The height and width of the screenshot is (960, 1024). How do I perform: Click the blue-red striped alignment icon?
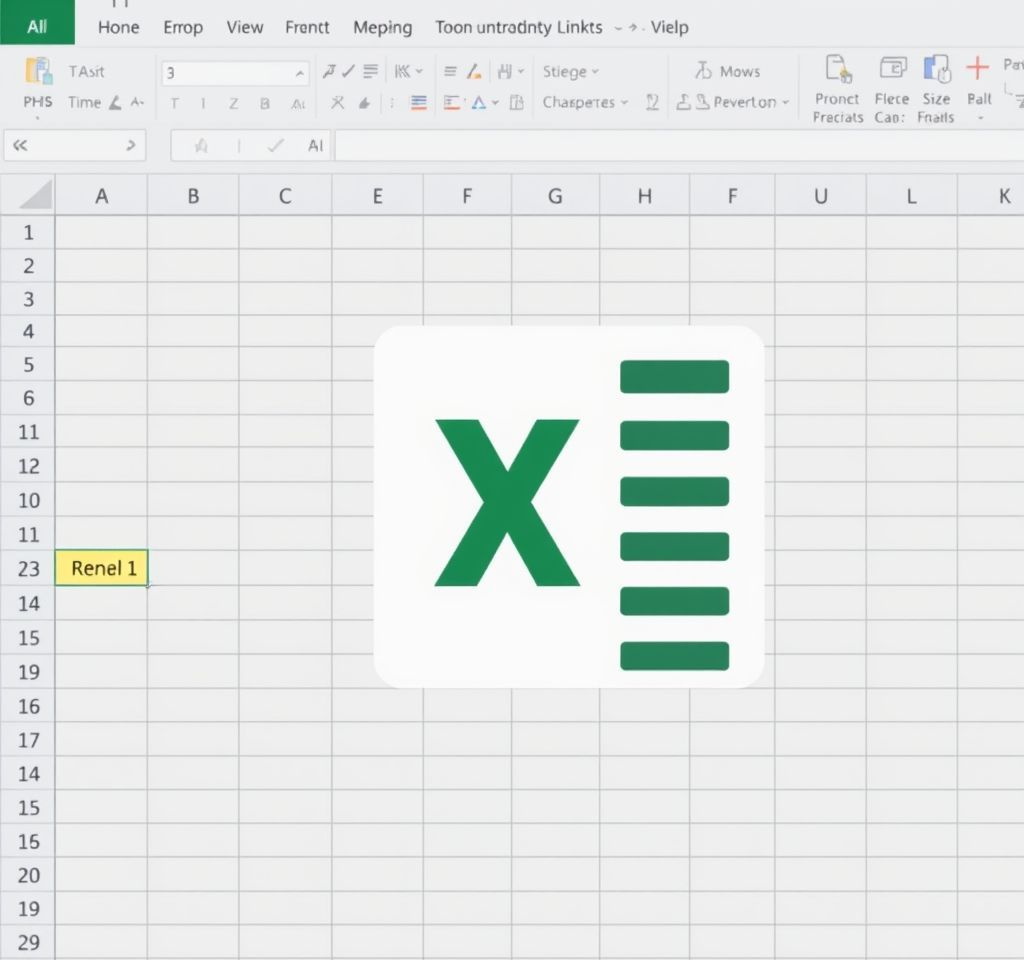pyautogui.click(x=419, y=103)
